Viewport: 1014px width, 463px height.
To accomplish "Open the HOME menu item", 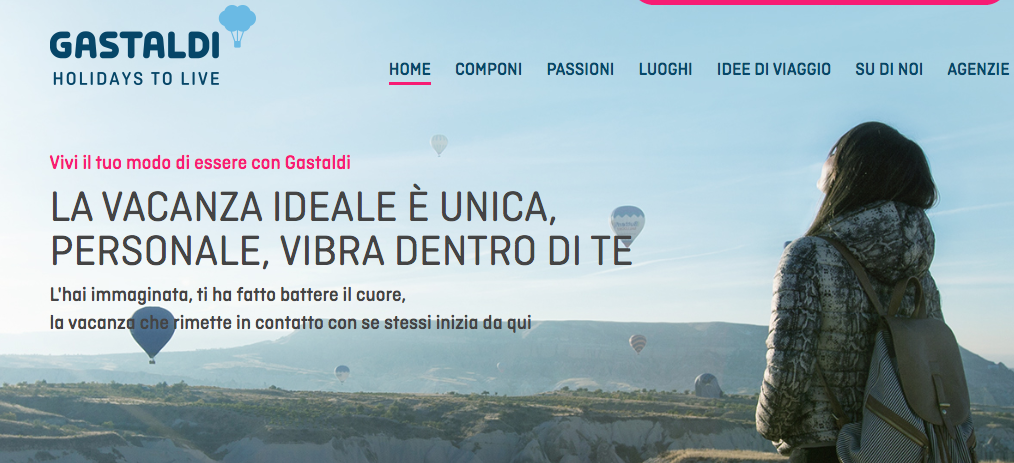I will [409, 69].
